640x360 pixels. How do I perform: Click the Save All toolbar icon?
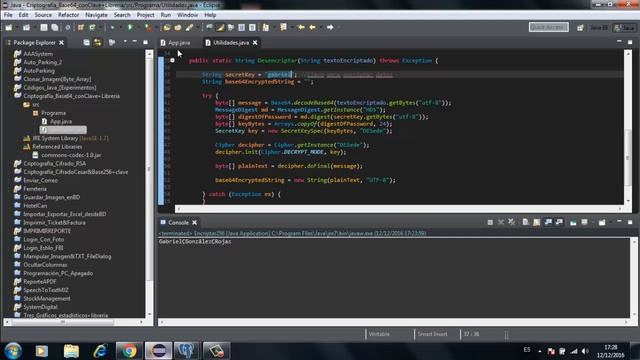click(x=55, y=27)
